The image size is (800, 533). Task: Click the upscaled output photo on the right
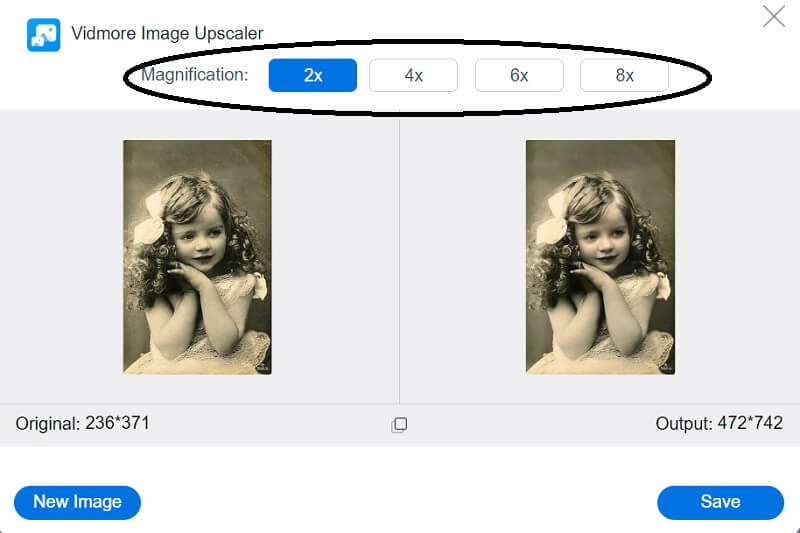(x=600, y=257)
